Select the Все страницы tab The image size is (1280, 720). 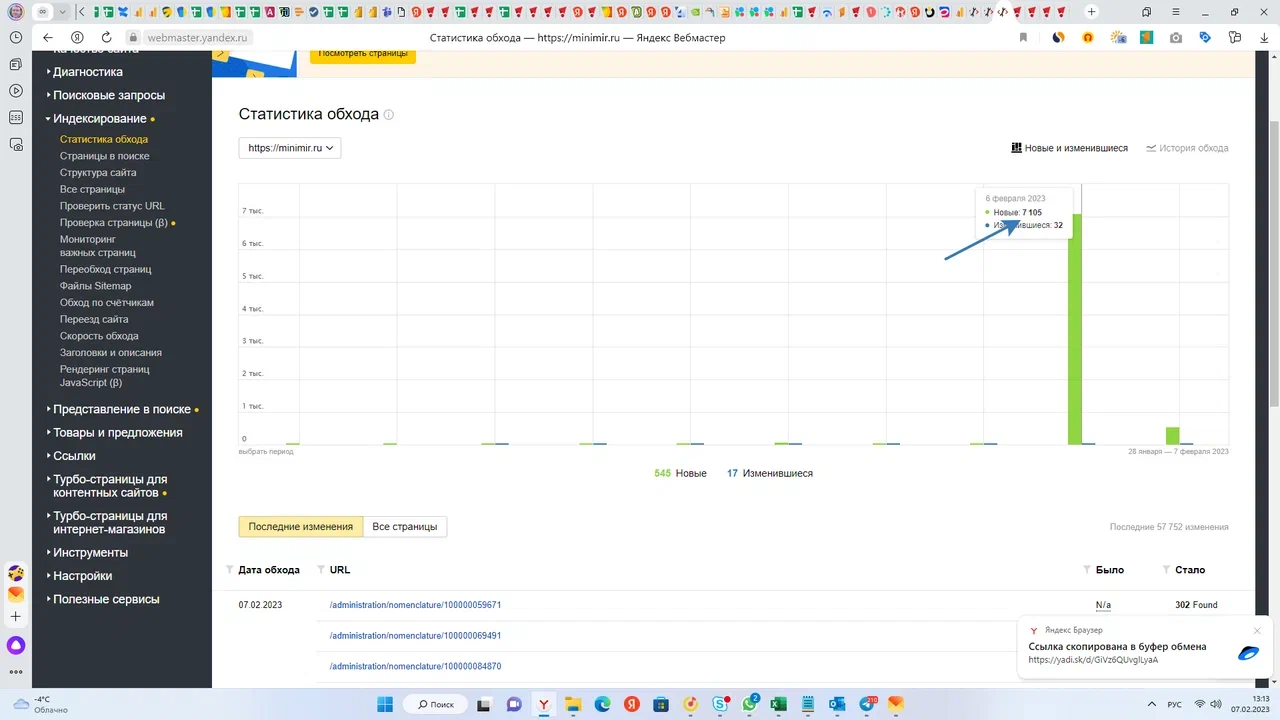(404, 527)
